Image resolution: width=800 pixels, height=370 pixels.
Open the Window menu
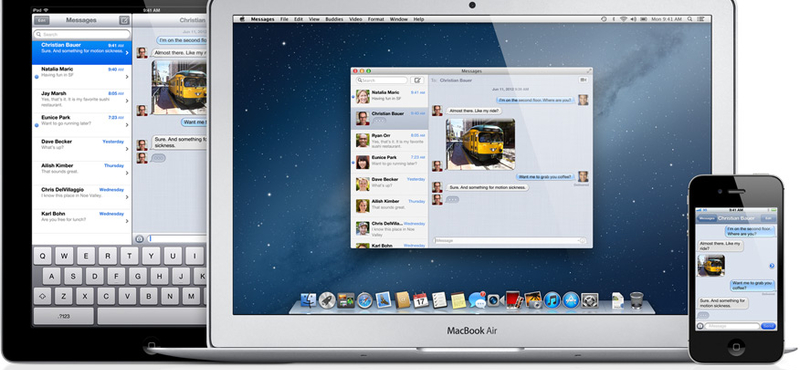[398, 19]
